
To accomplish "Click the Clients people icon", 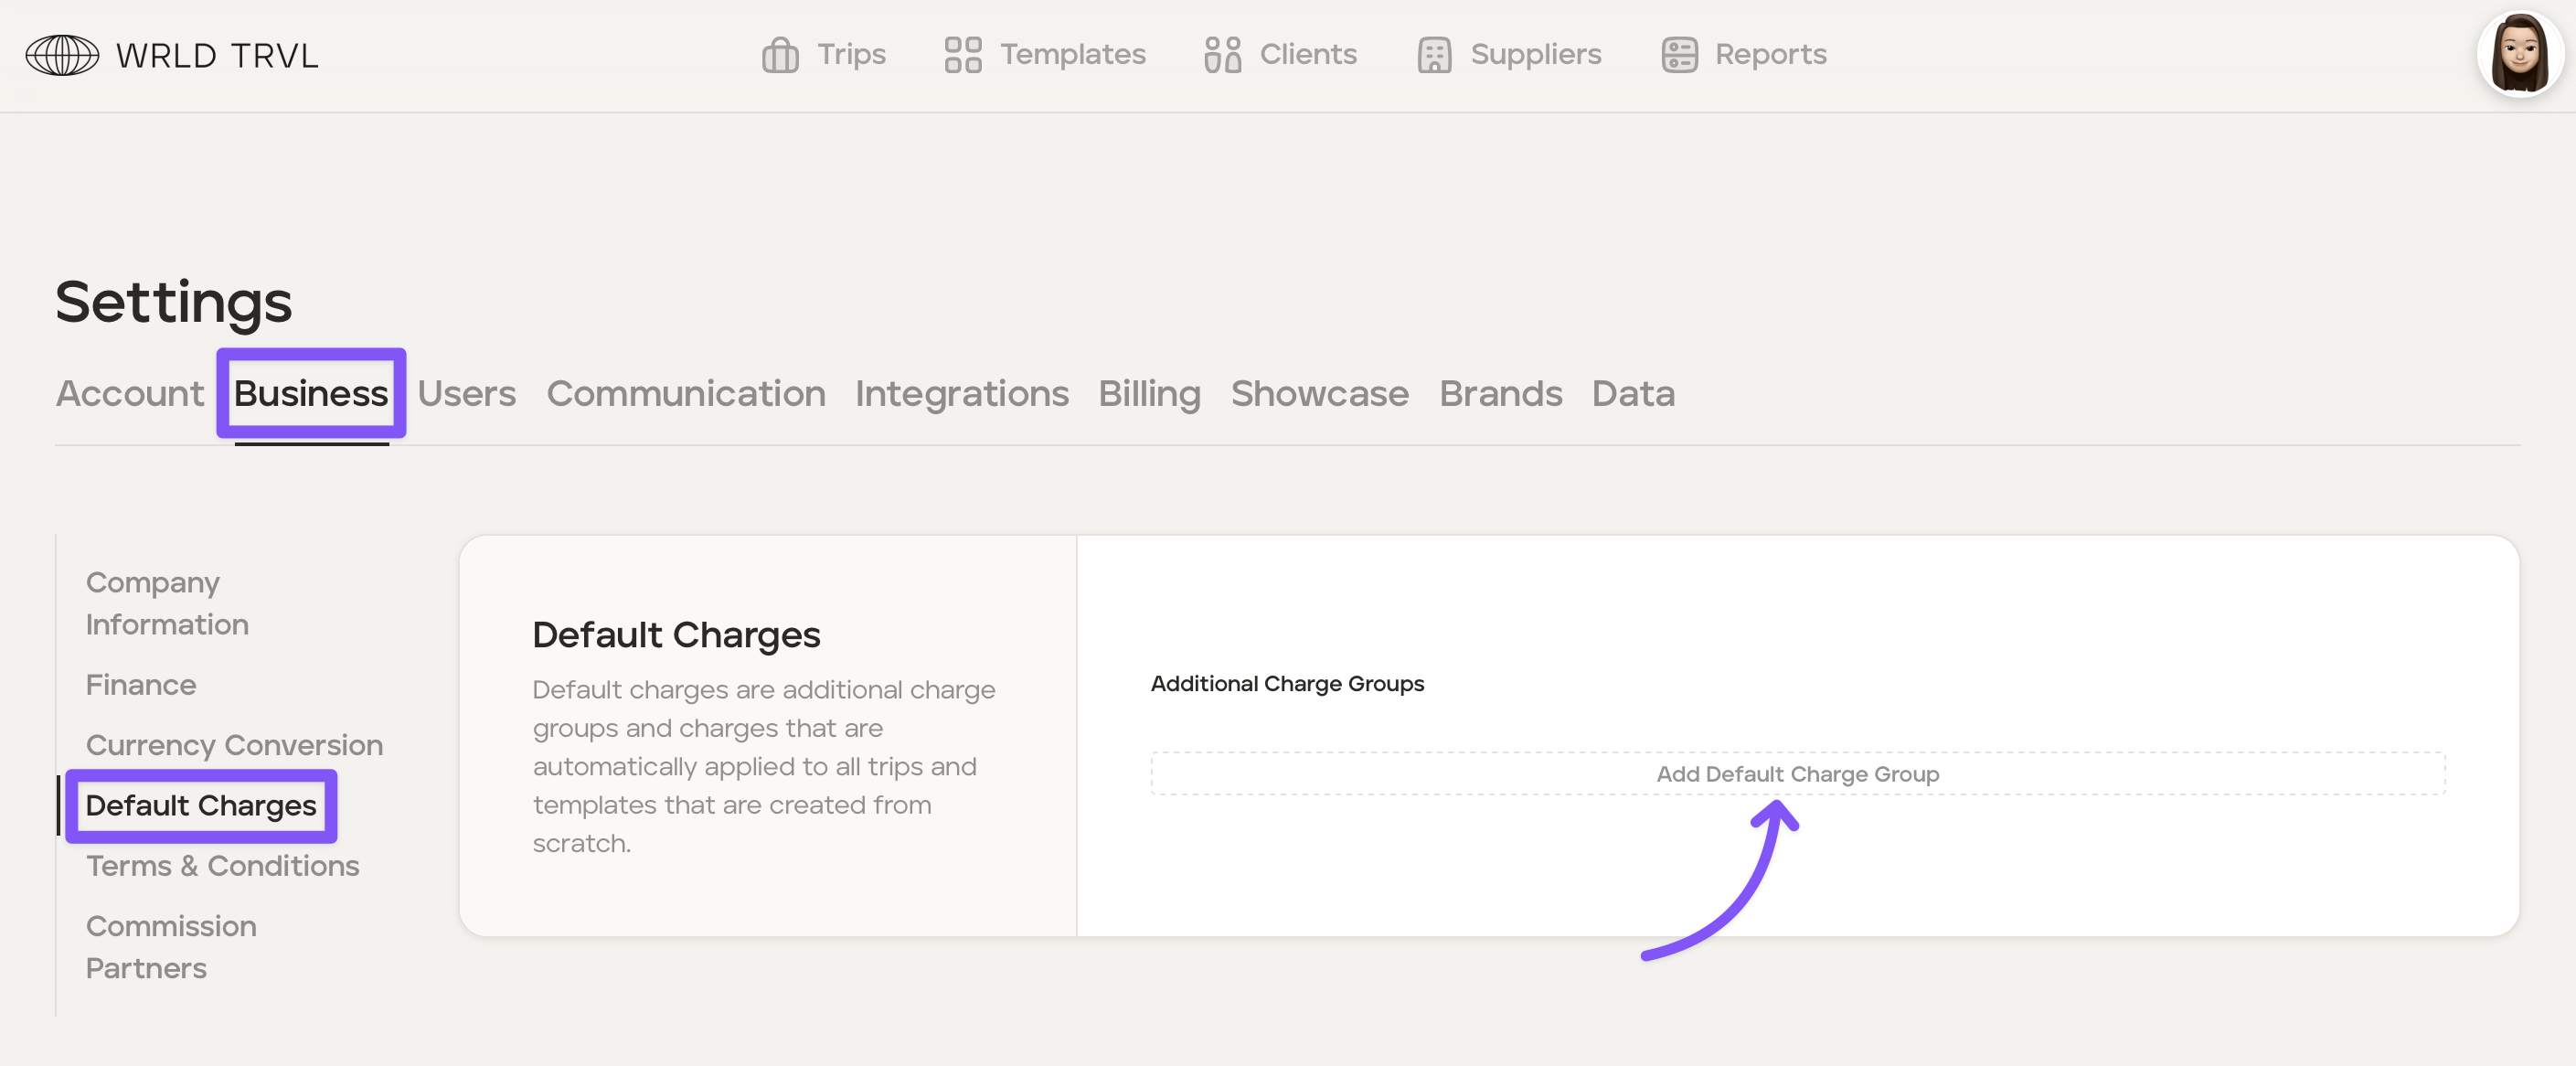I will pos(1222,55).
